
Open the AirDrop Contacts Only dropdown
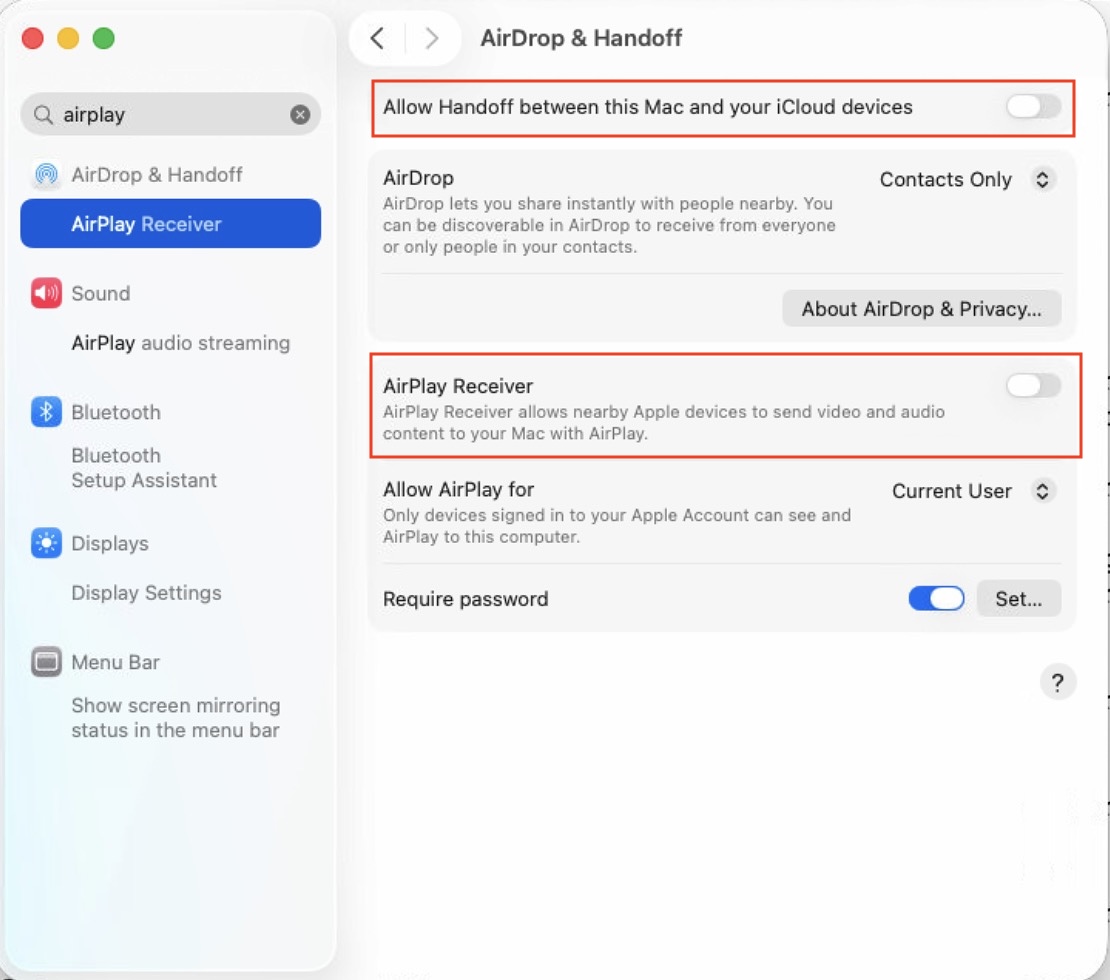coord(965,180)
